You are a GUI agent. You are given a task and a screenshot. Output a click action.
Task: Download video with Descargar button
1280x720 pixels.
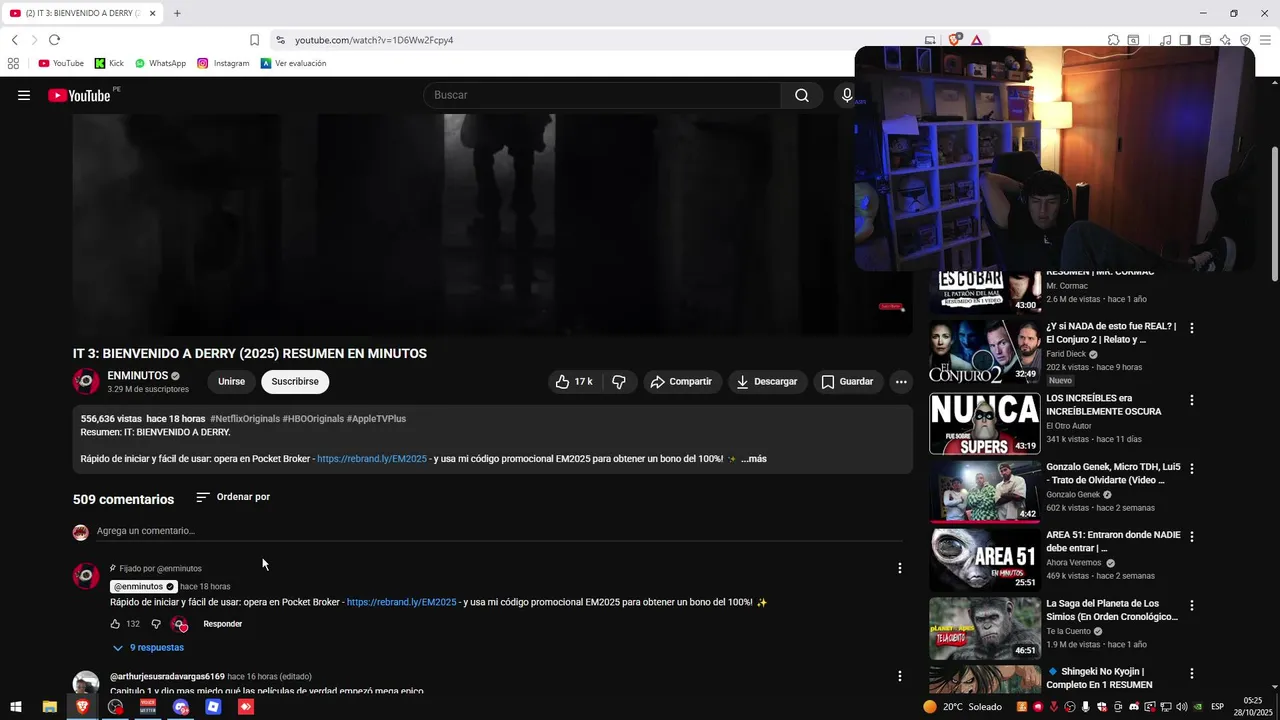coord(767,382)
